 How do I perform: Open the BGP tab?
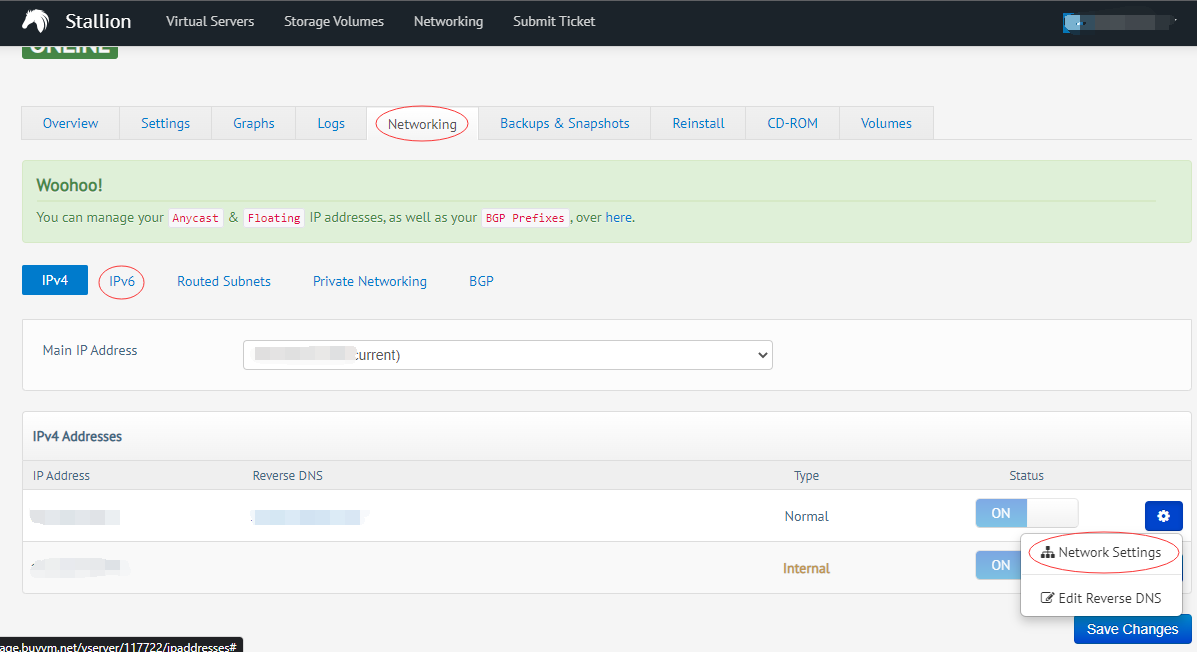[481, 281]
